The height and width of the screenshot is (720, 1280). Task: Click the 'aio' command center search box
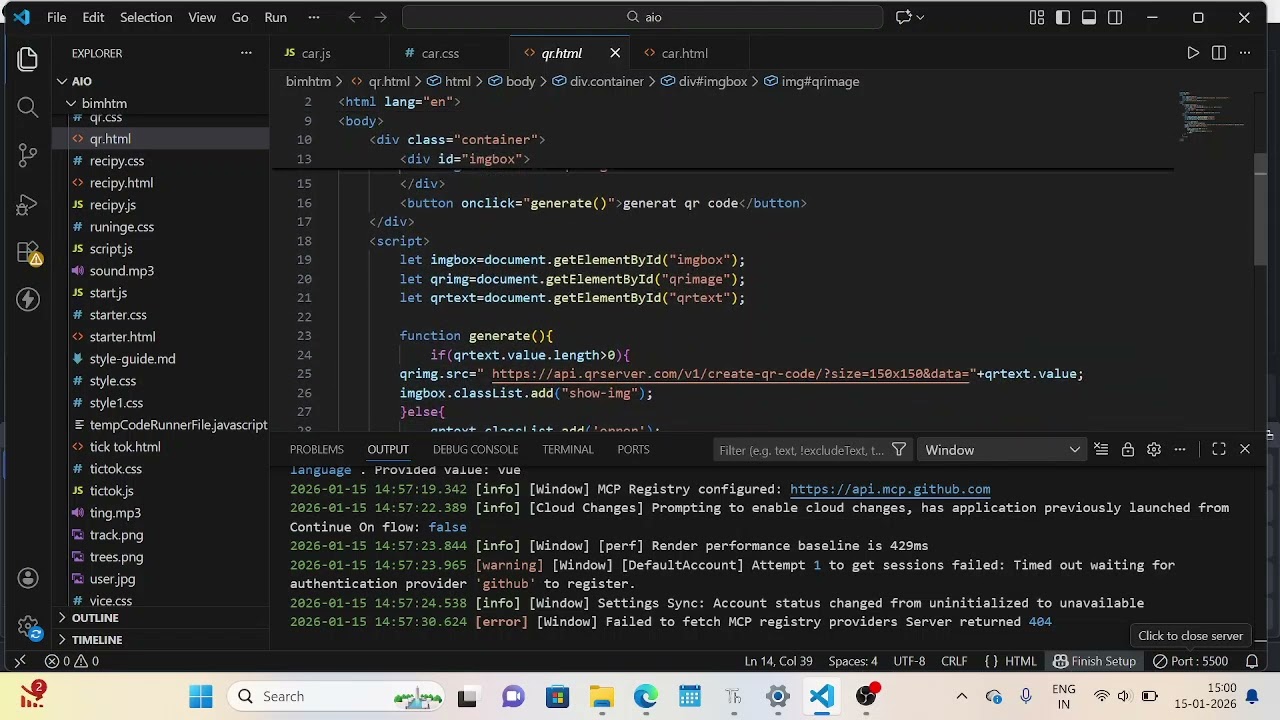pyautogui.click(x=643, y=17)
